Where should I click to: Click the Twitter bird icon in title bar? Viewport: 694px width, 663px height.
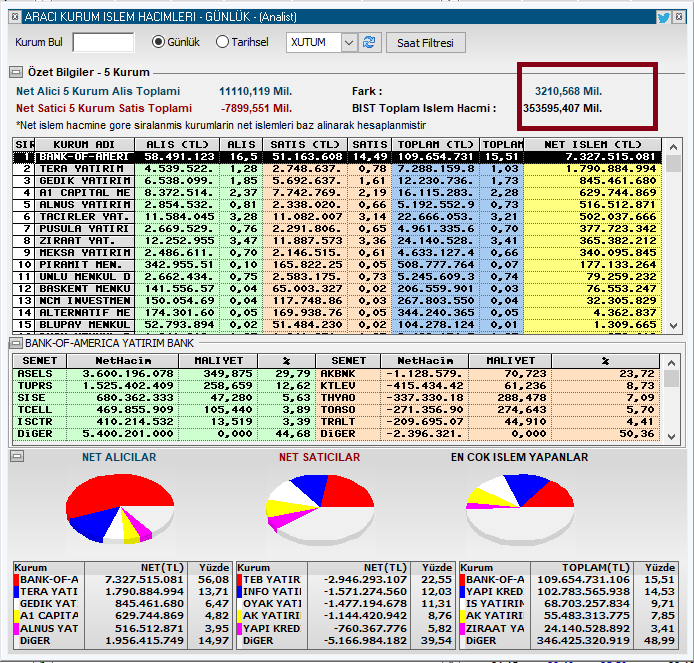coord(663,17)
